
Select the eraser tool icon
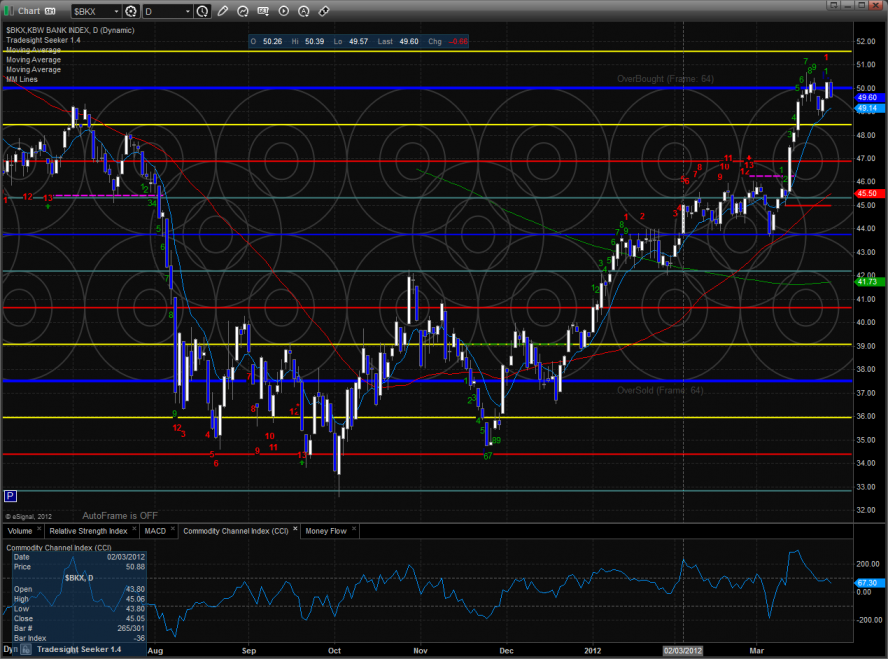(324, 11)
